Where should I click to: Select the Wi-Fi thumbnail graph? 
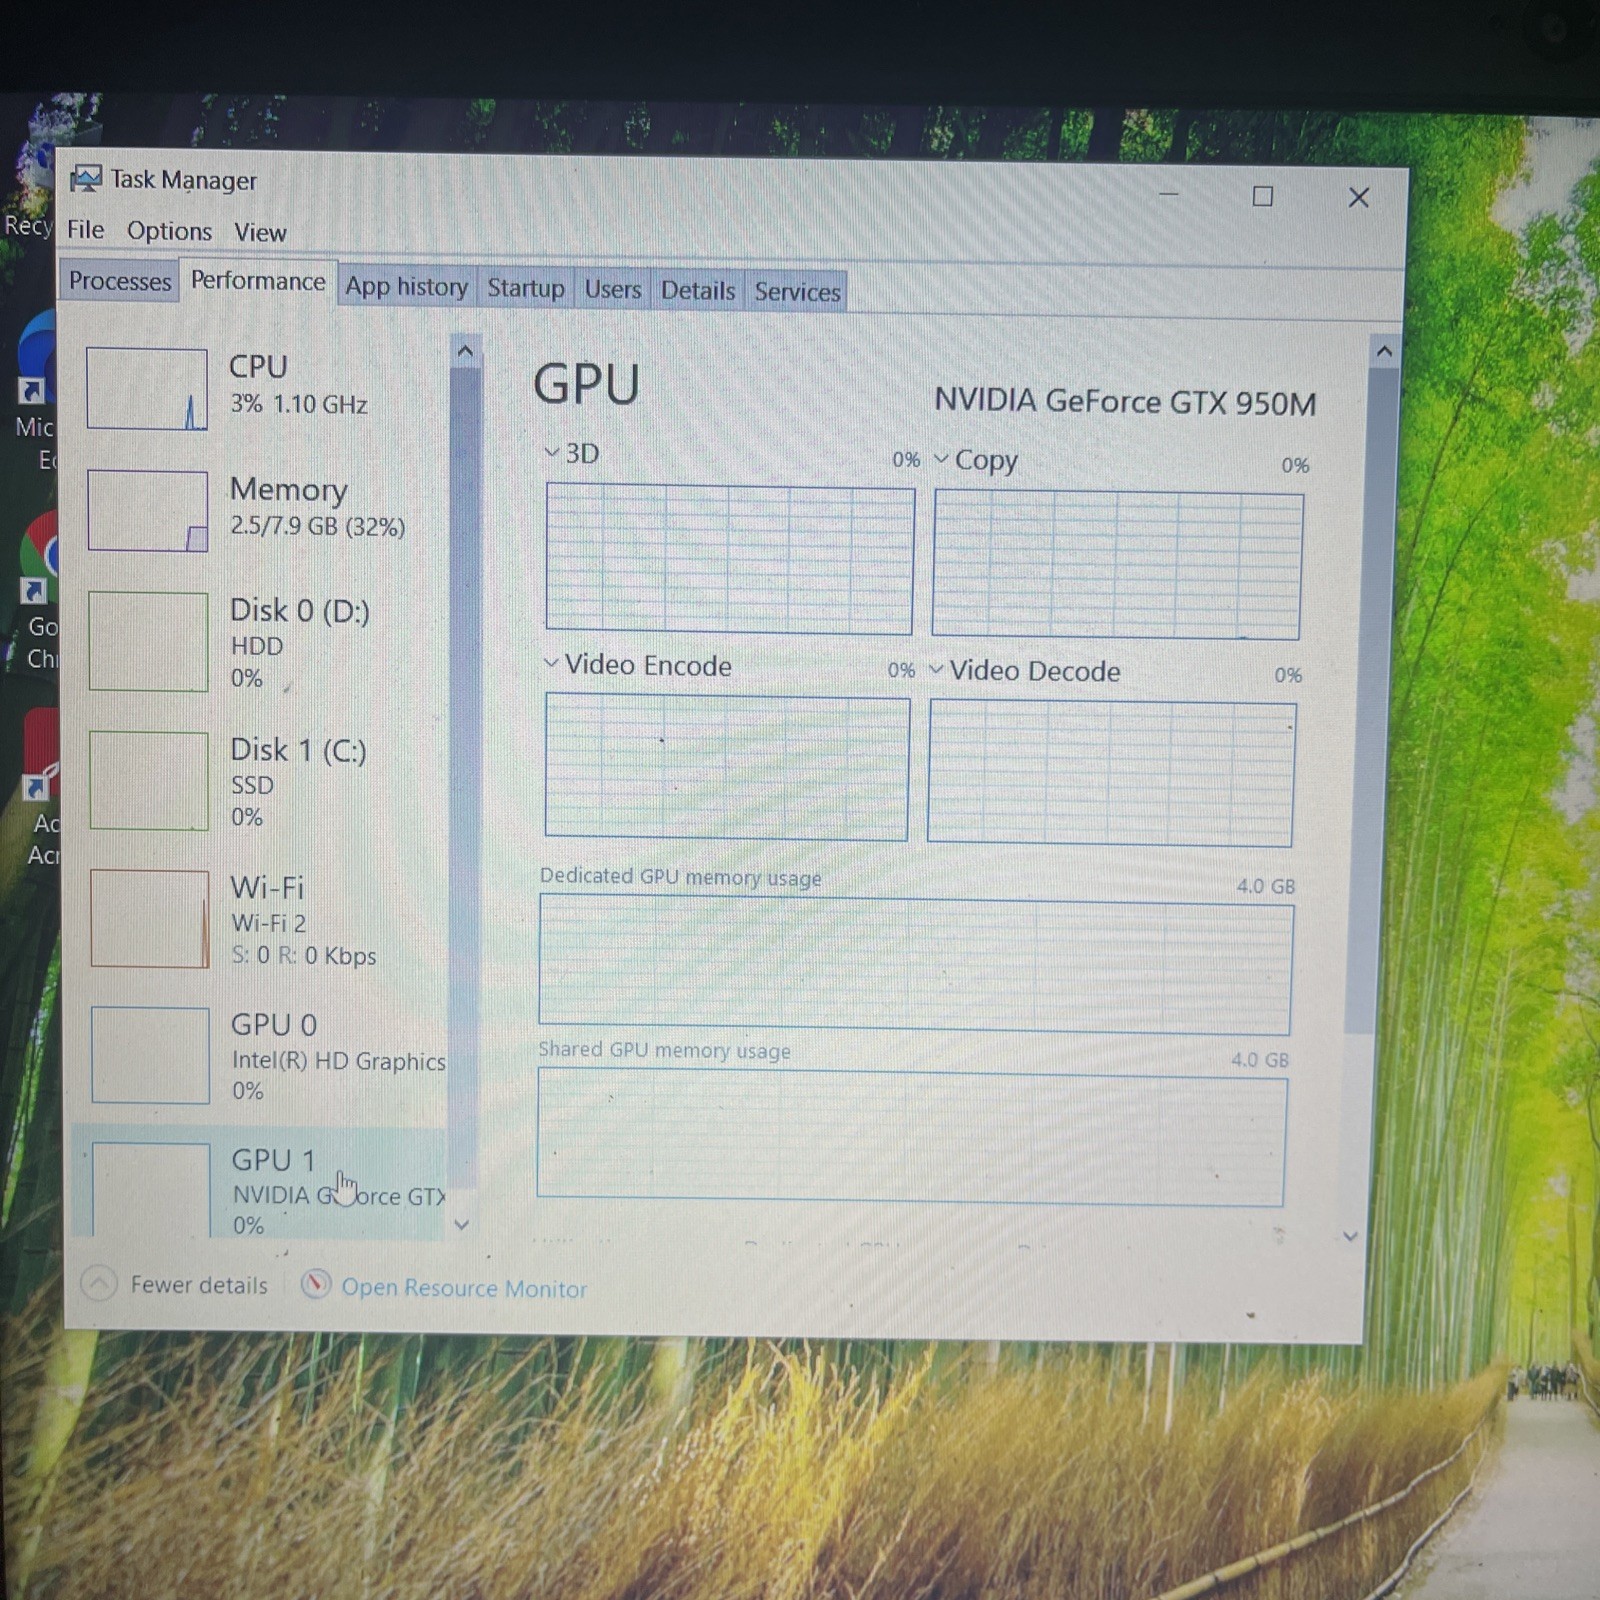tap(150, 919)
